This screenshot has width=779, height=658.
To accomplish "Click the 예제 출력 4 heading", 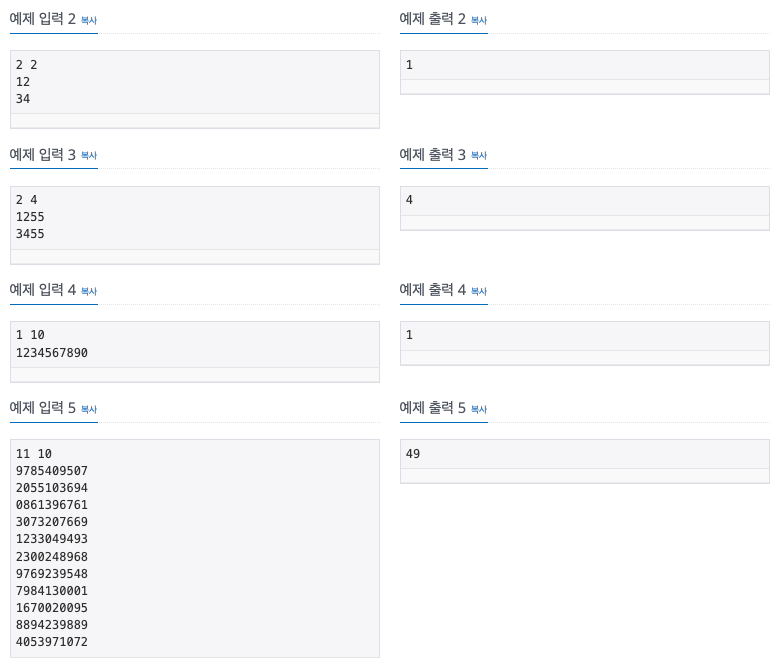I will 433,290.
